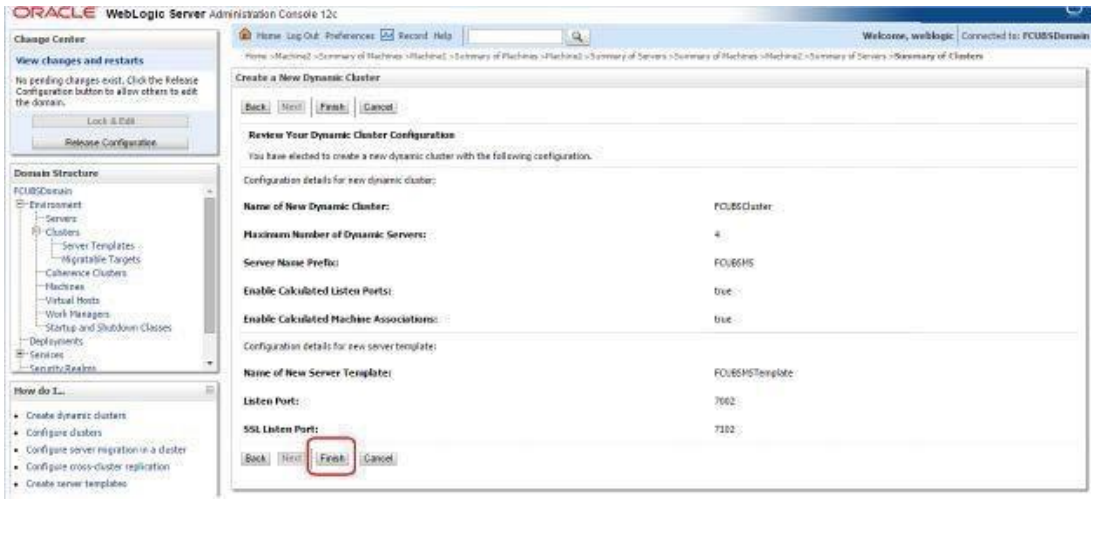Click the Connected to FCUBSDomain text
1095x550 pixels.
[x=1024, y=36]
